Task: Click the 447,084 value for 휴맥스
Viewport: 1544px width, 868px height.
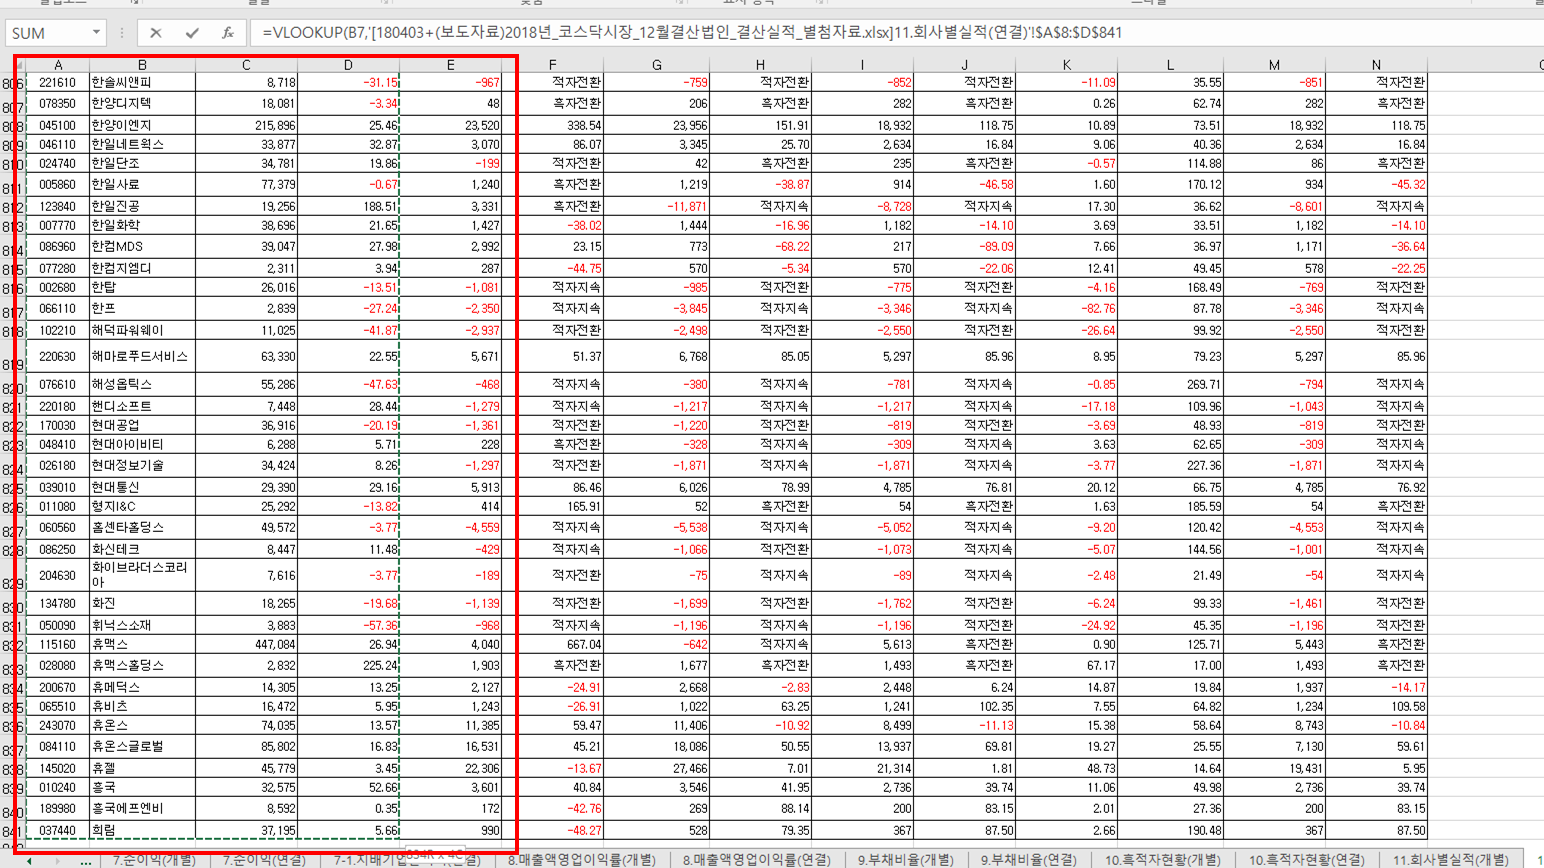Action: coord(246,644)
